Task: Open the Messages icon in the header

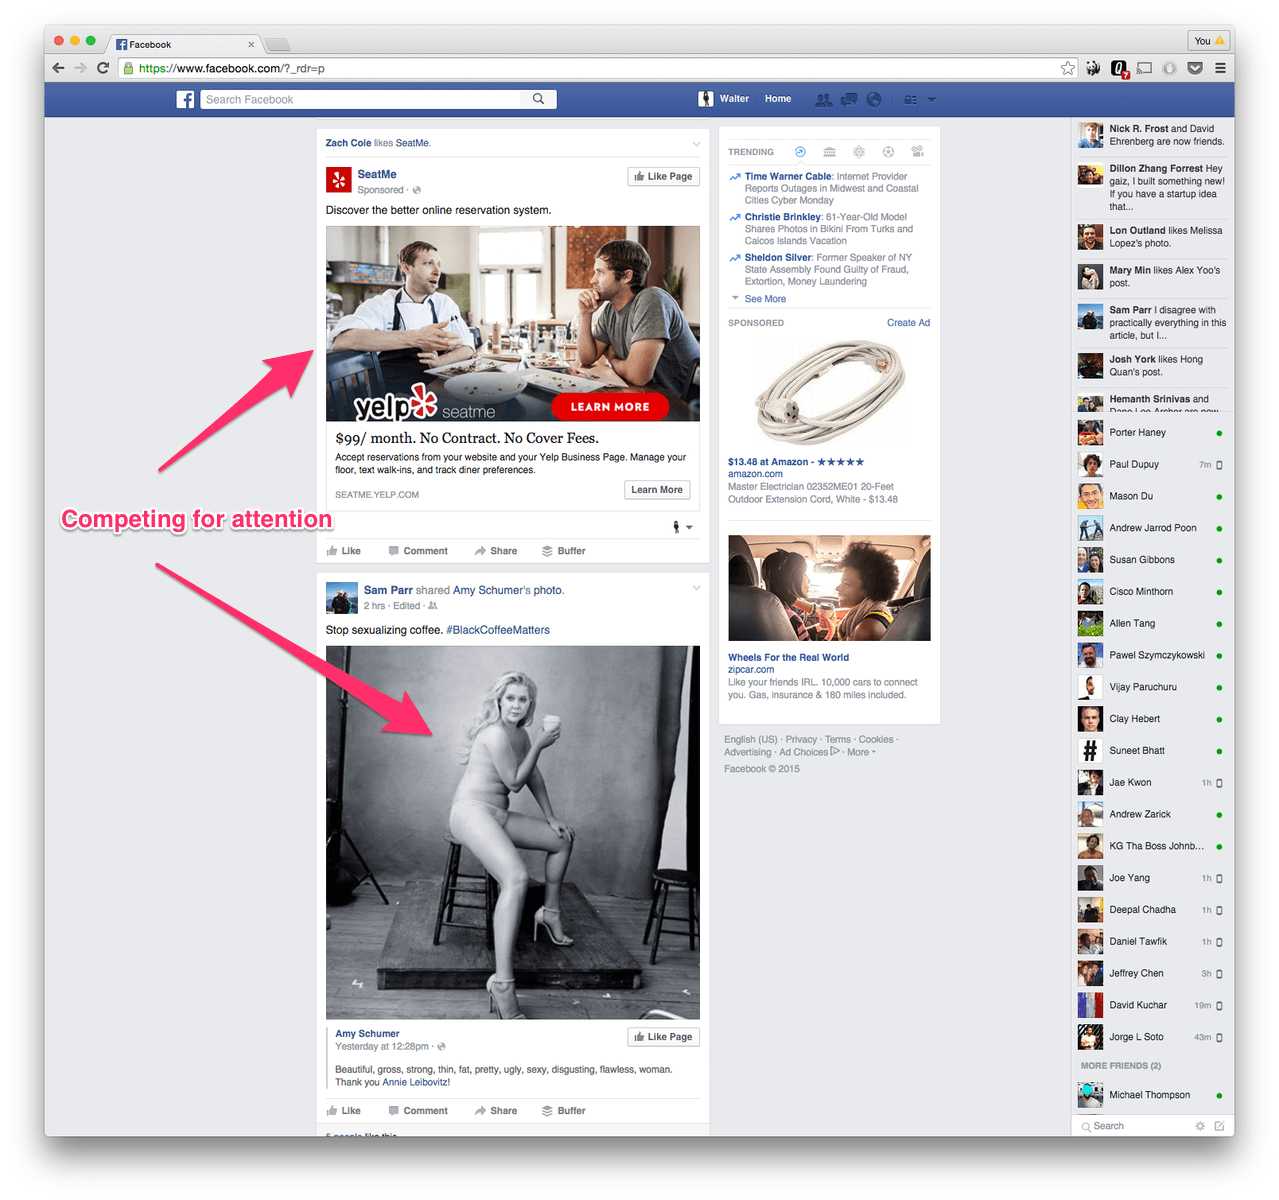Action: click(849, 99)
